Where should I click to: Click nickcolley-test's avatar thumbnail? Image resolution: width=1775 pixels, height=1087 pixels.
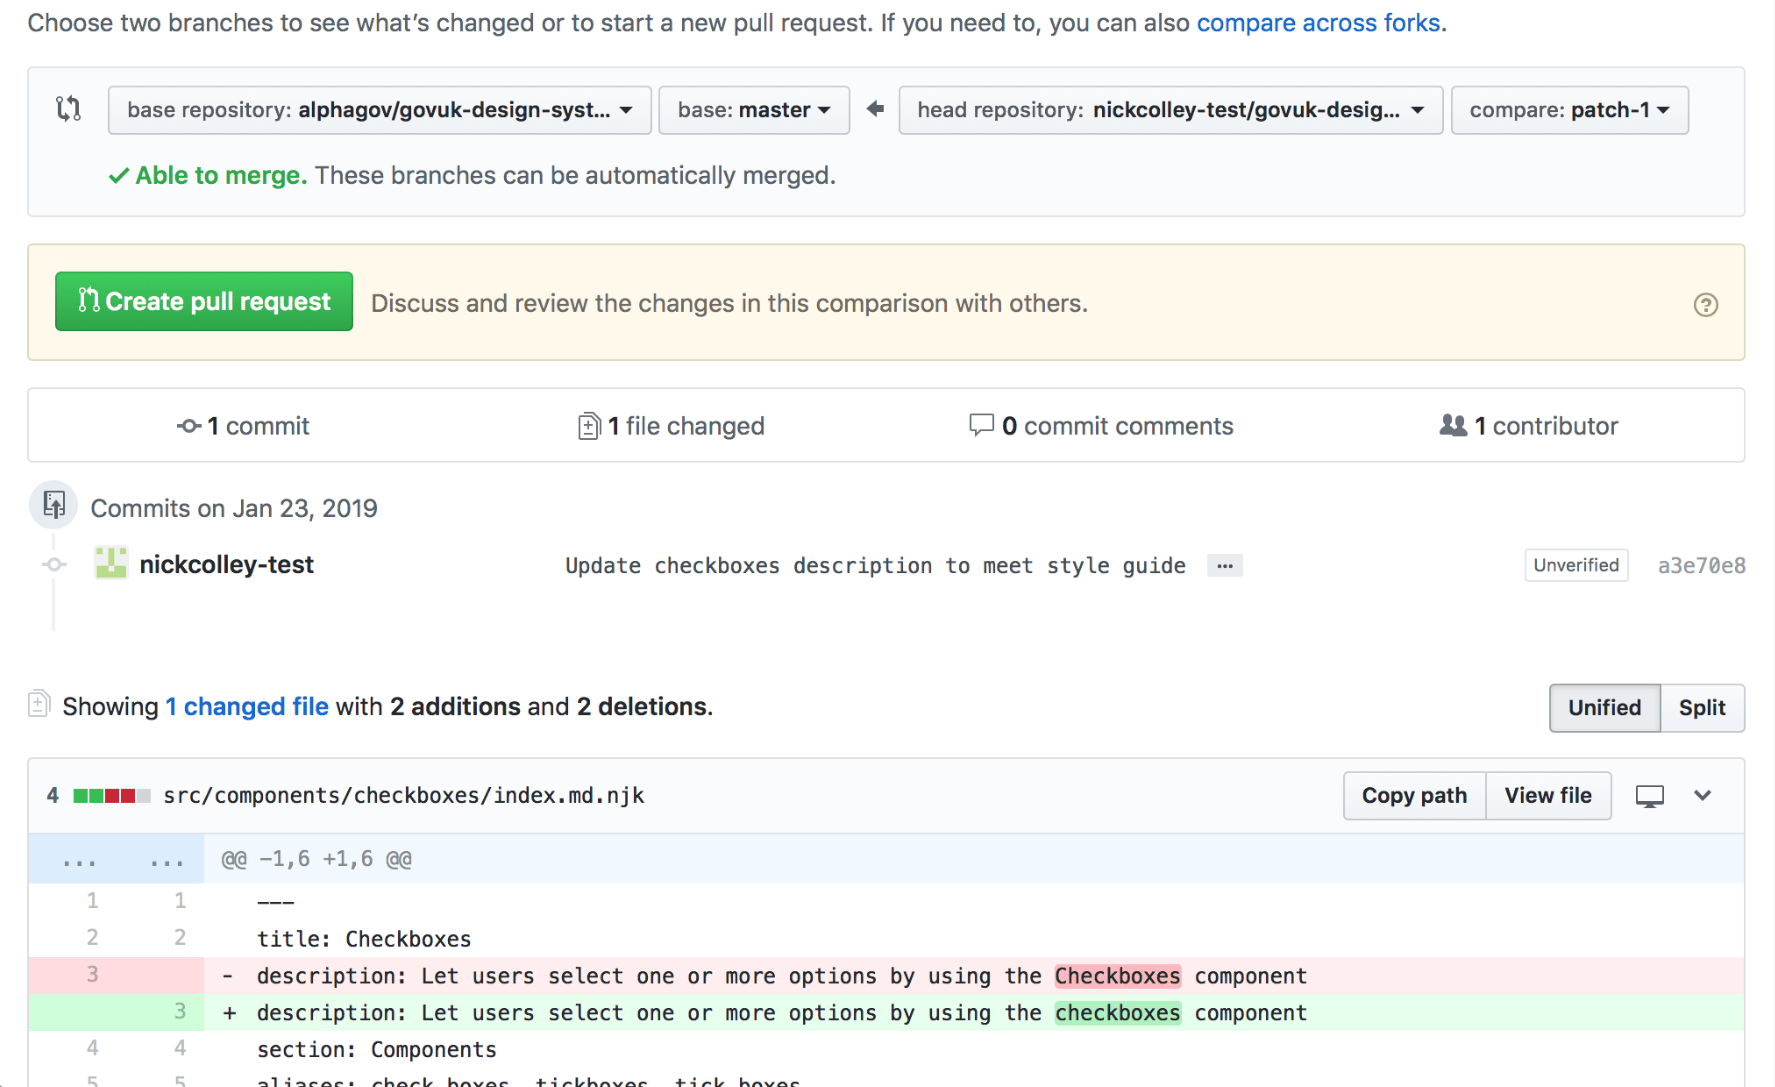click(x=110, y=563)
